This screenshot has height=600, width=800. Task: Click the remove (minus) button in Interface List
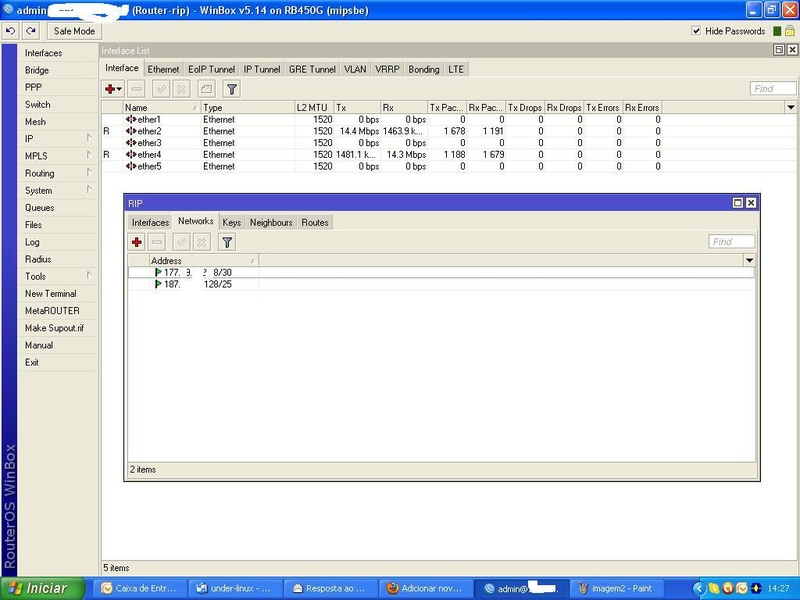(x=136, y=89)
